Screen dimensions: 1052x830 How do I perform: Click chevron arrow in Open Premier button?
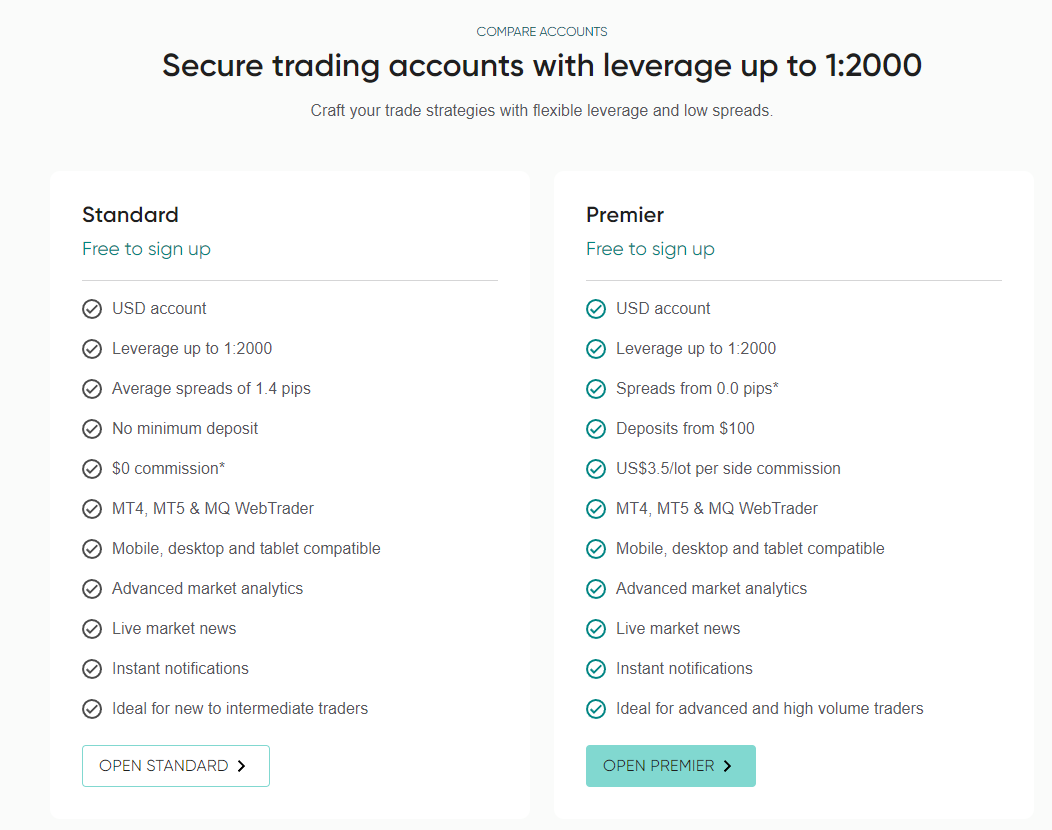pyautogui.click(x=727, y=766)
